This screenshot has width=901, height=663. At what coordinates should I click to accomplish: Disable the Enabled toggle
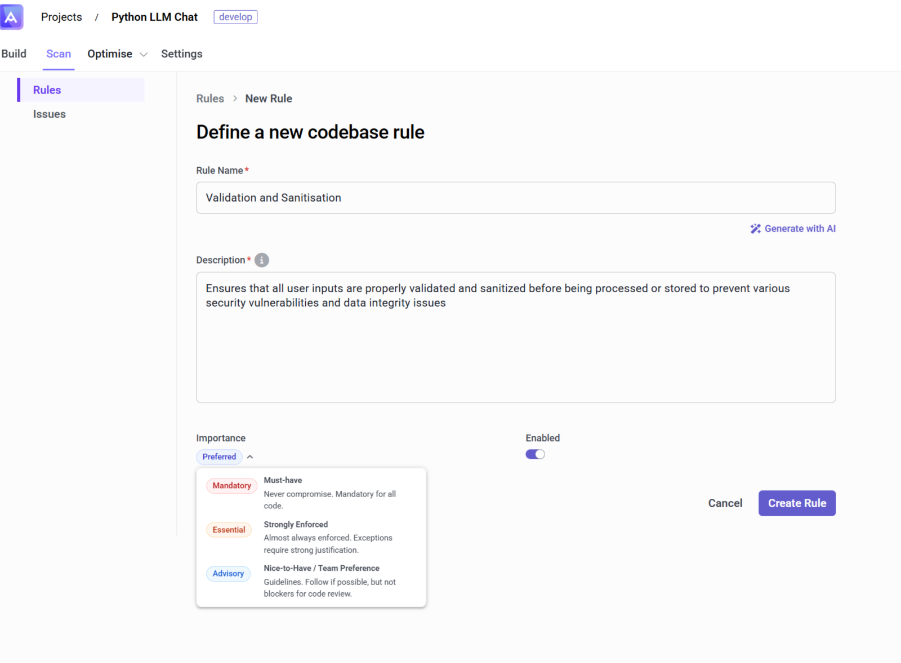pyautogui.click(x=535, y=454)
